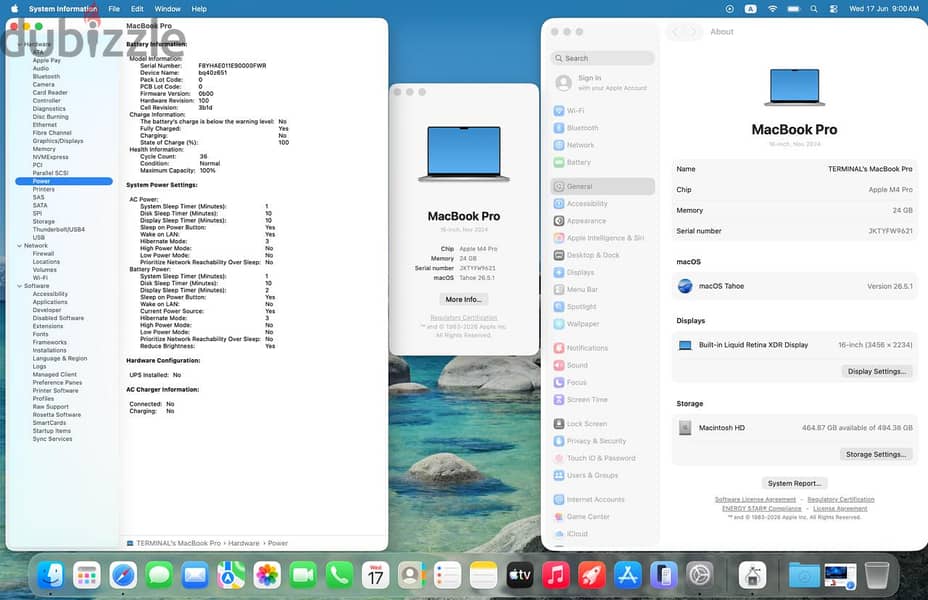
Task: Open the System Information app menu
Action: (63, 9)
